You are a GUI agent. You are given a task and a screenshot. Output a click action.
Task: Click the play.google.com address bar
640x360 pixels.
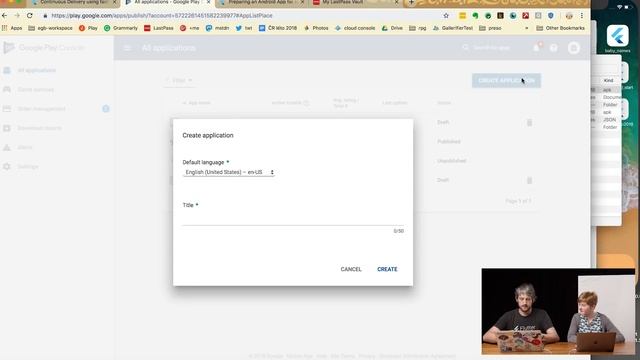click(241, 16)
